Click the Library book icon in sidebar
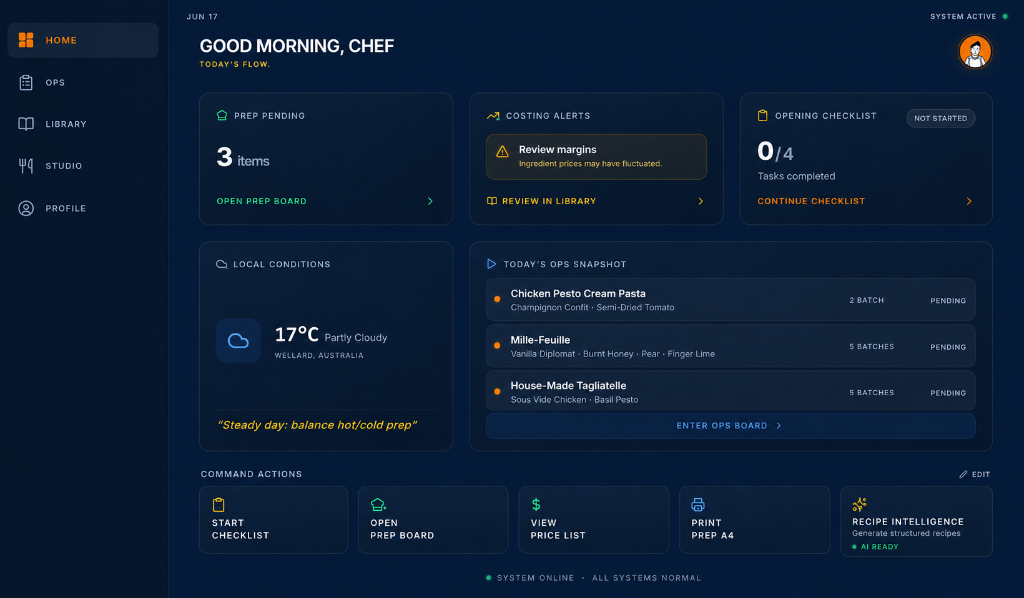The height and width of the screenshot is (598, 1024). [x=26, y=124]
